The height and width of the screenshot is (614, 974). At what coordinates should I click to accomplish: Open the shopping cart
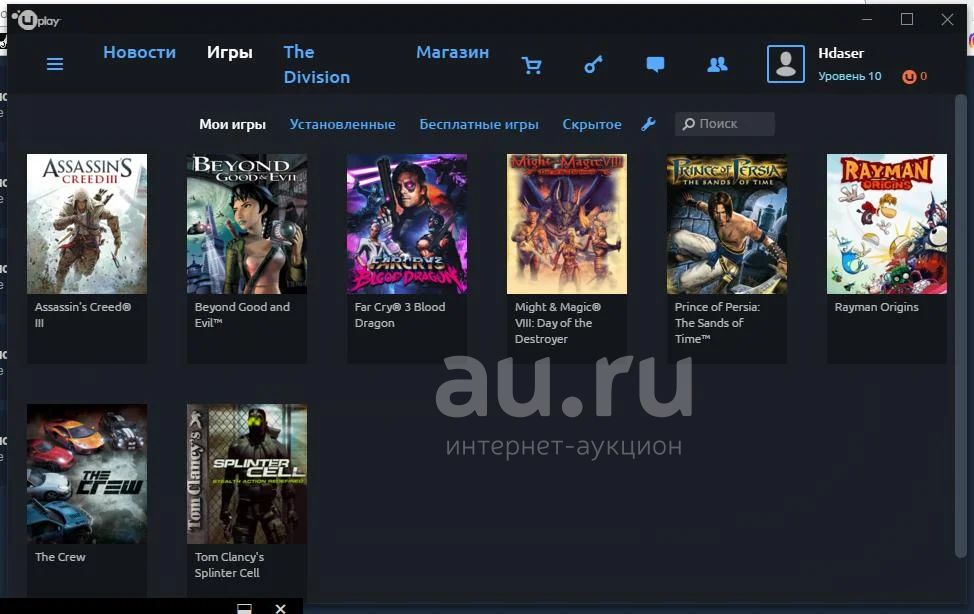click(x=532, y=65)
